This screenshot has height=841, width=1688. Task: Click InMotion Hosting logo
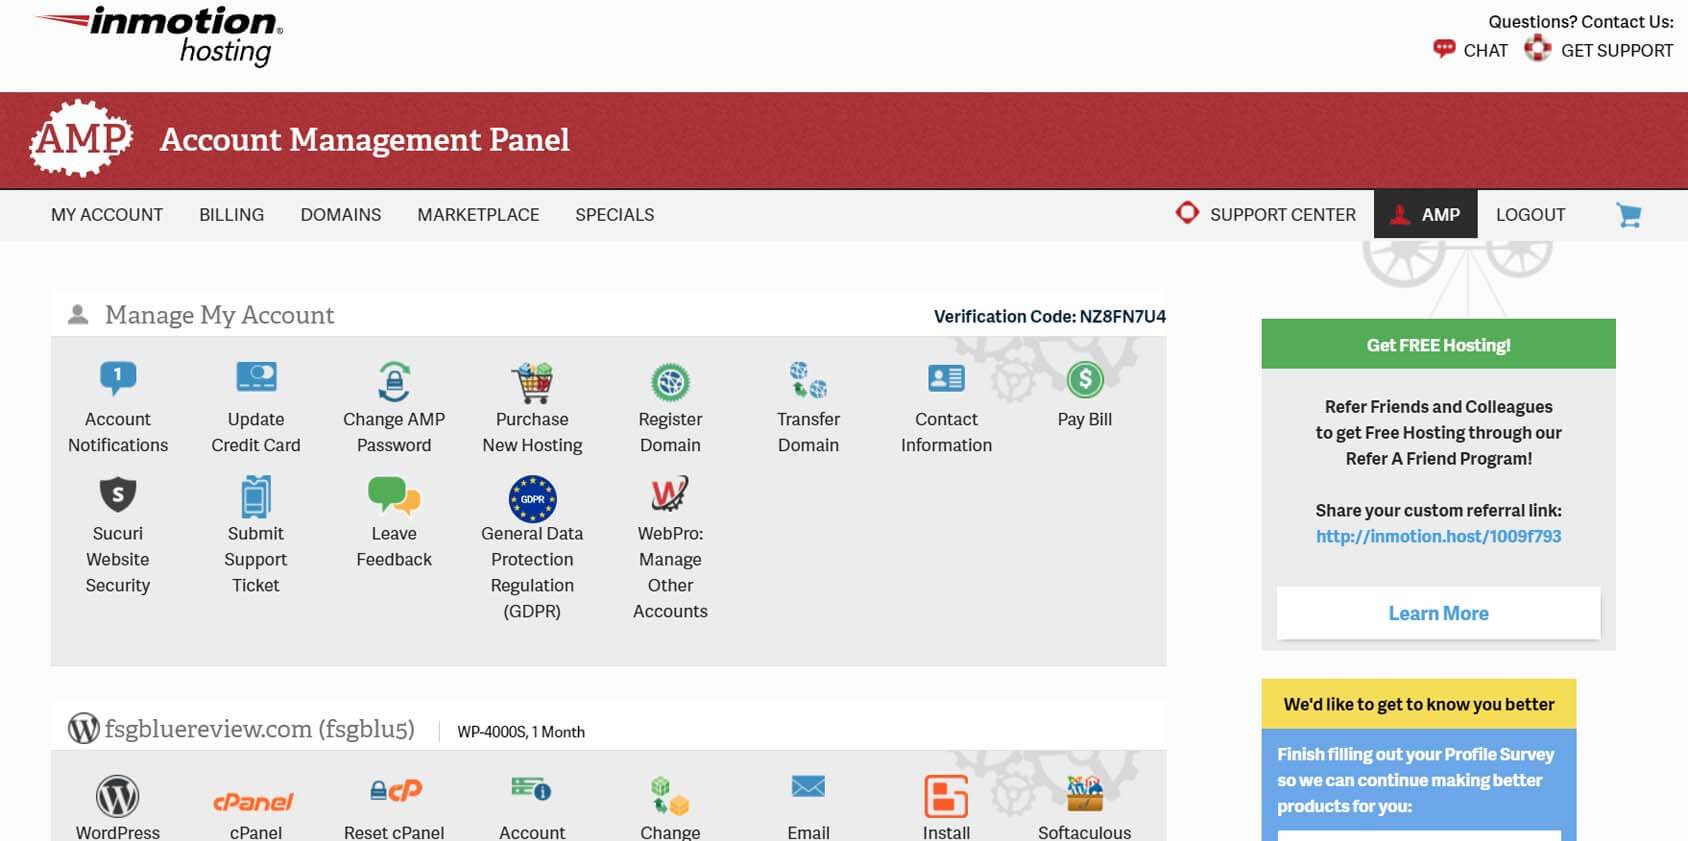(160, 36)
